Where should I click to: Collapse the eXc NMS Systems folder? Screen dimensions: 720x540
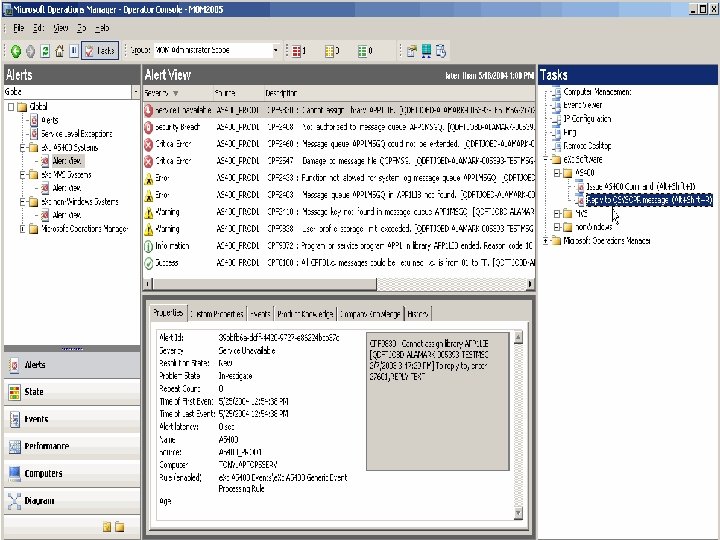coord(22,175)
